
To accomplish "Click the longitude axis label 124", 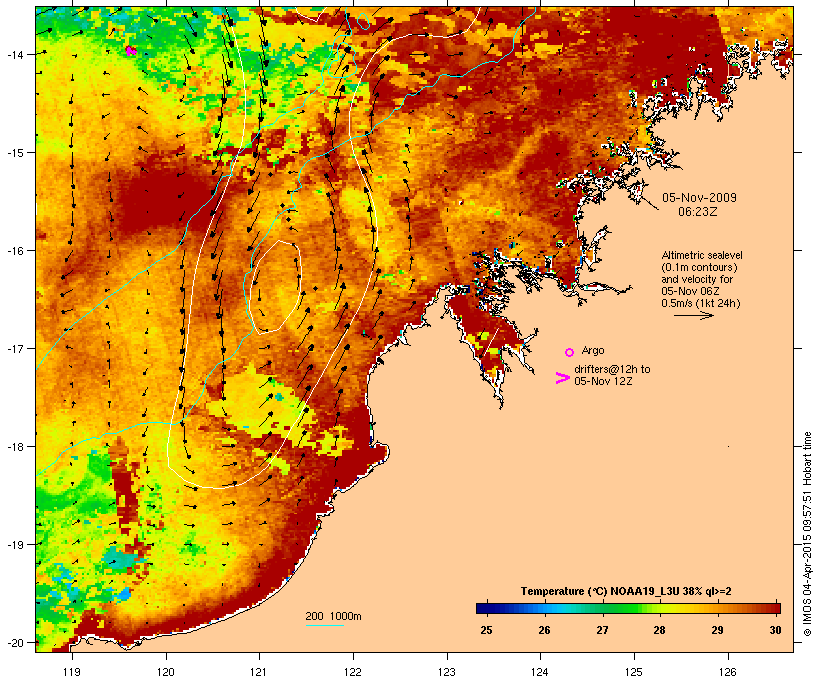I will pos(540,672).
